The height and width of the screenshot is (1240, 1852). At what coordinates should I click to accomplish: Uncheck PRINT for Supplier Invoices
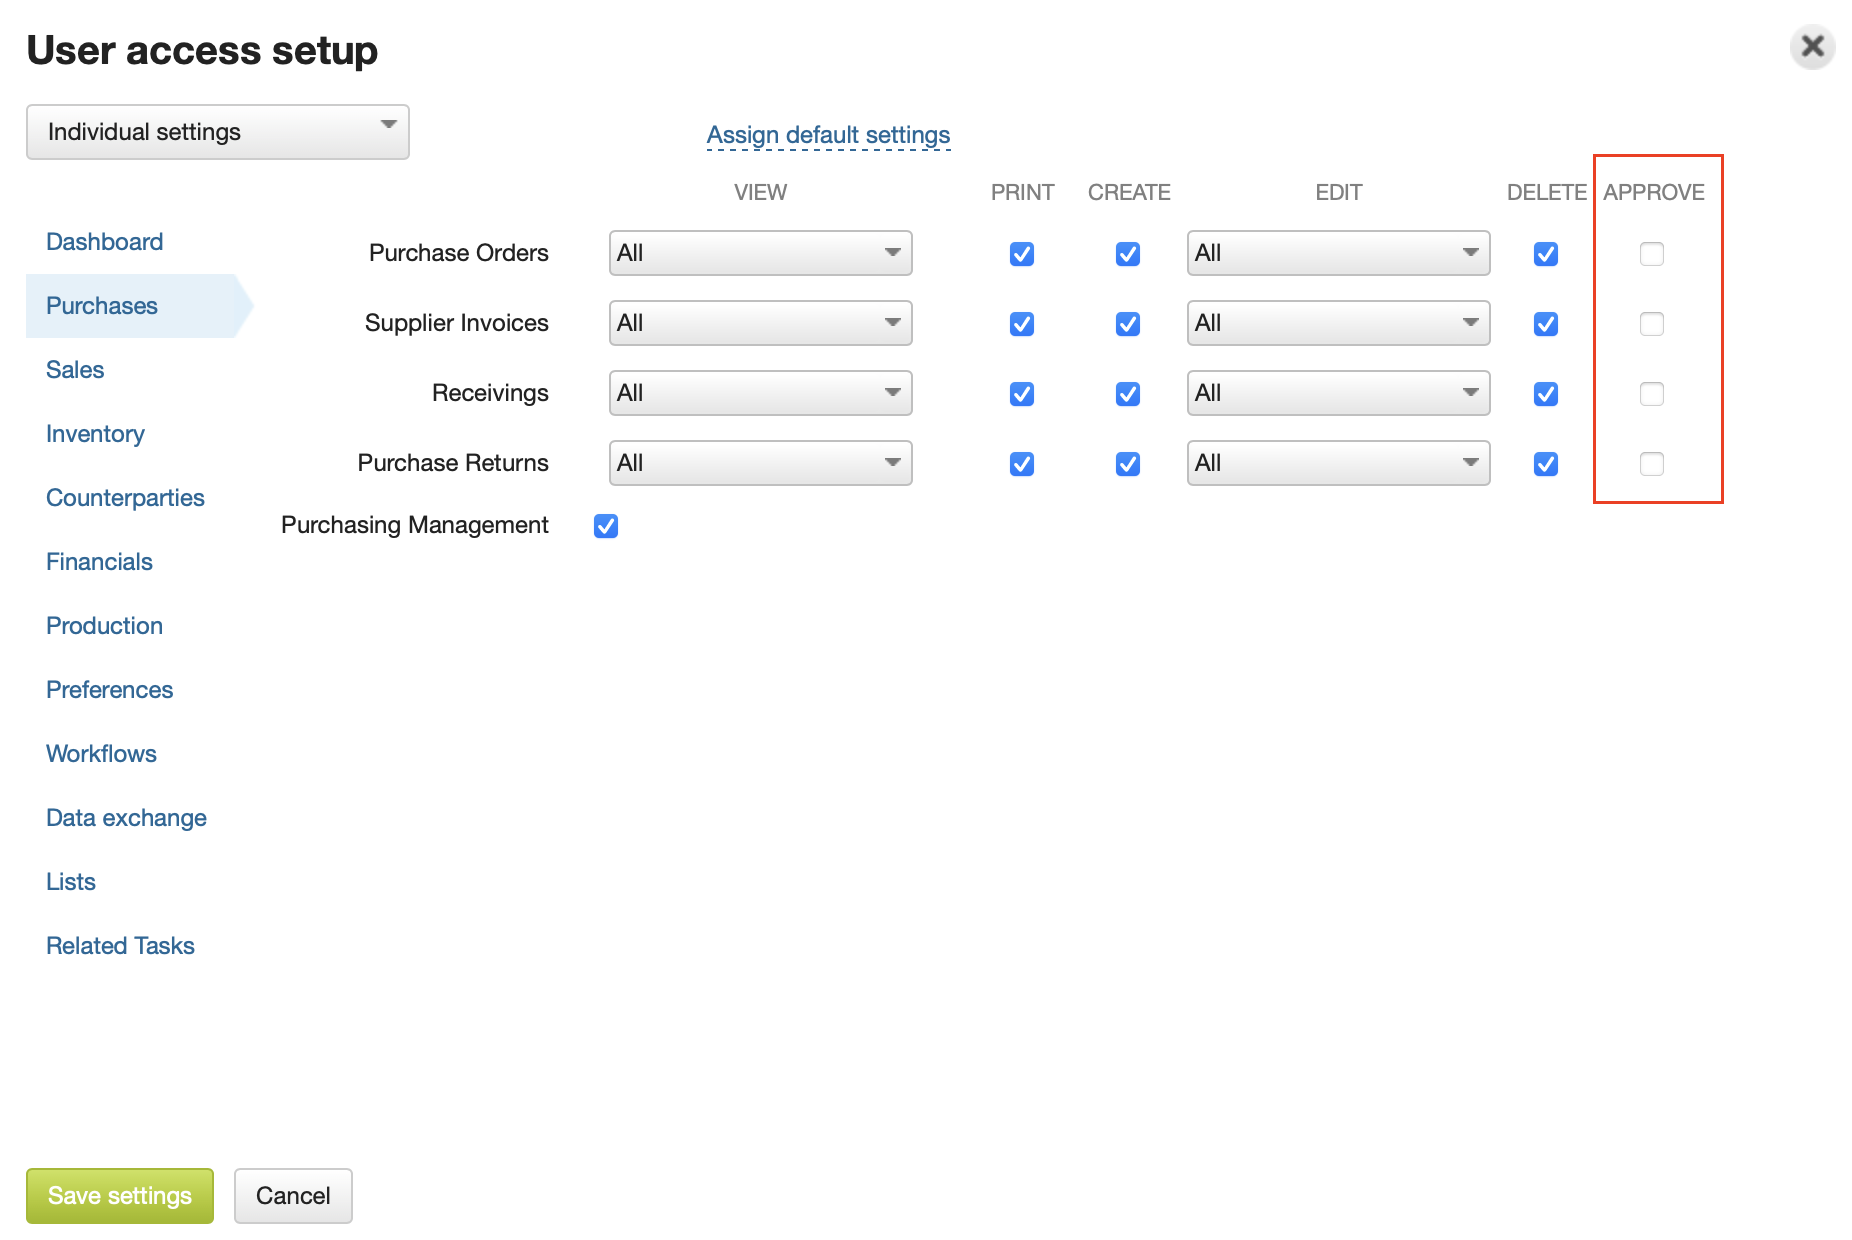point(1022,324)
